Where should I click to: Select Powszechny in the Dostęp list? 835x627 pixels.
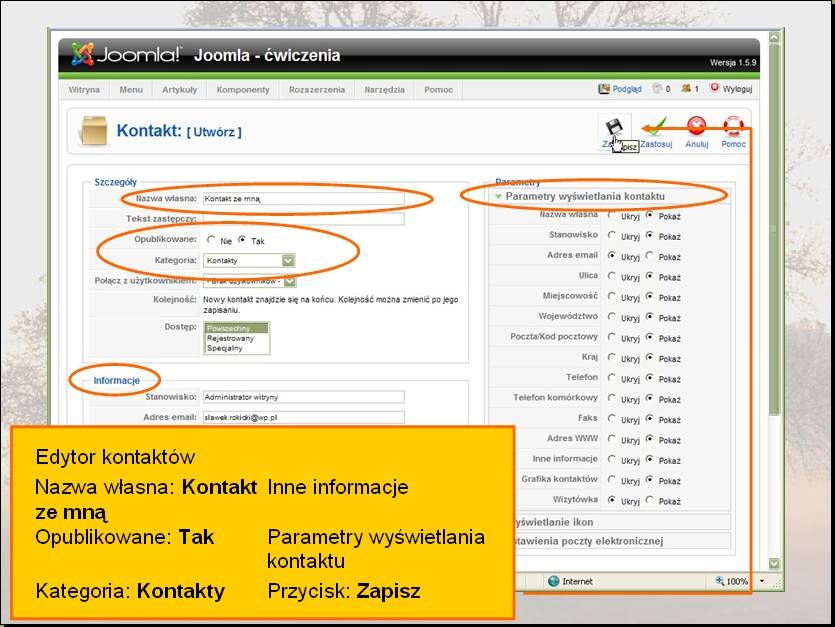point(236,328)
